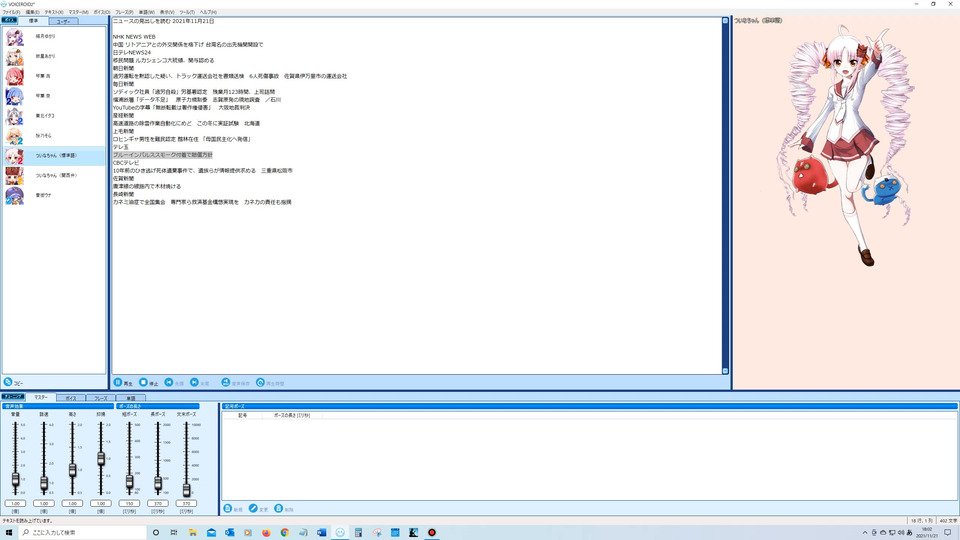Open the File (ファイル) menu

[x=11, y=12]
